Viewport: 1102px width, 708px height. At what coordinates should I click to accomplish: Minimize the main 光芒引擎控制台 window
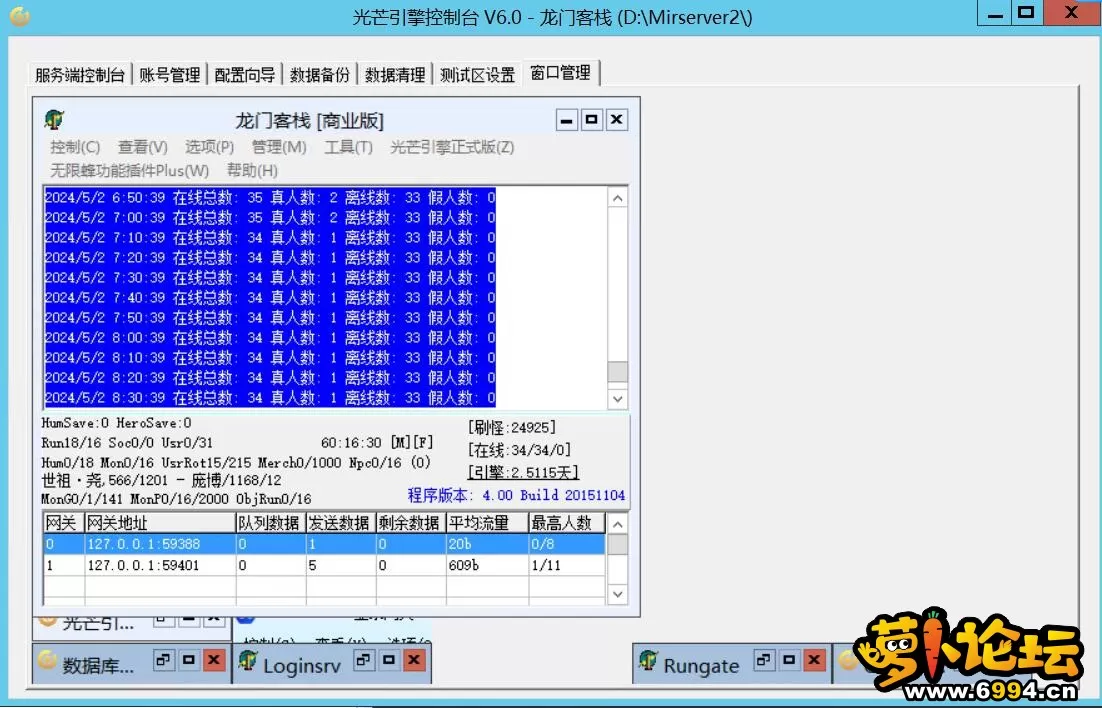coord(994,13)
